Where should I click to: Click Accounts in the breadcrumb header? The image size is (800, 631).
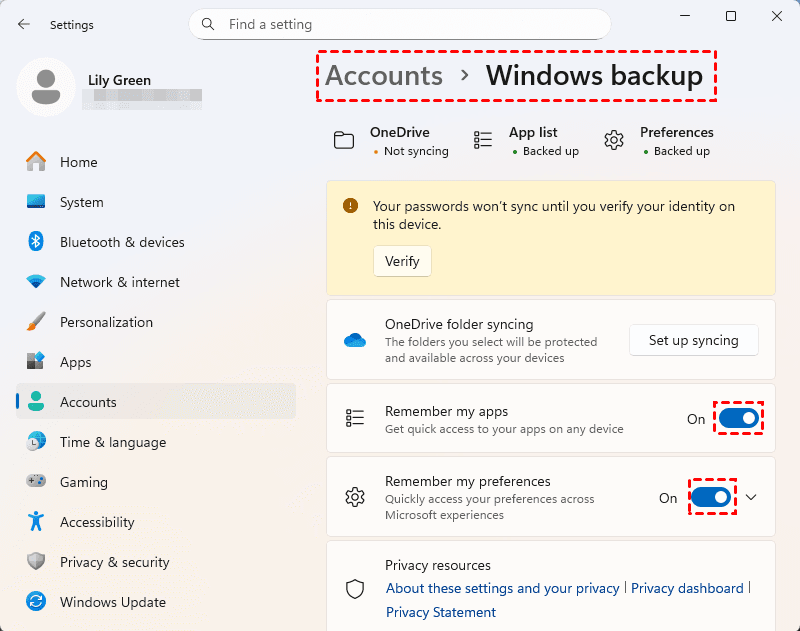[x=384, y=76]
